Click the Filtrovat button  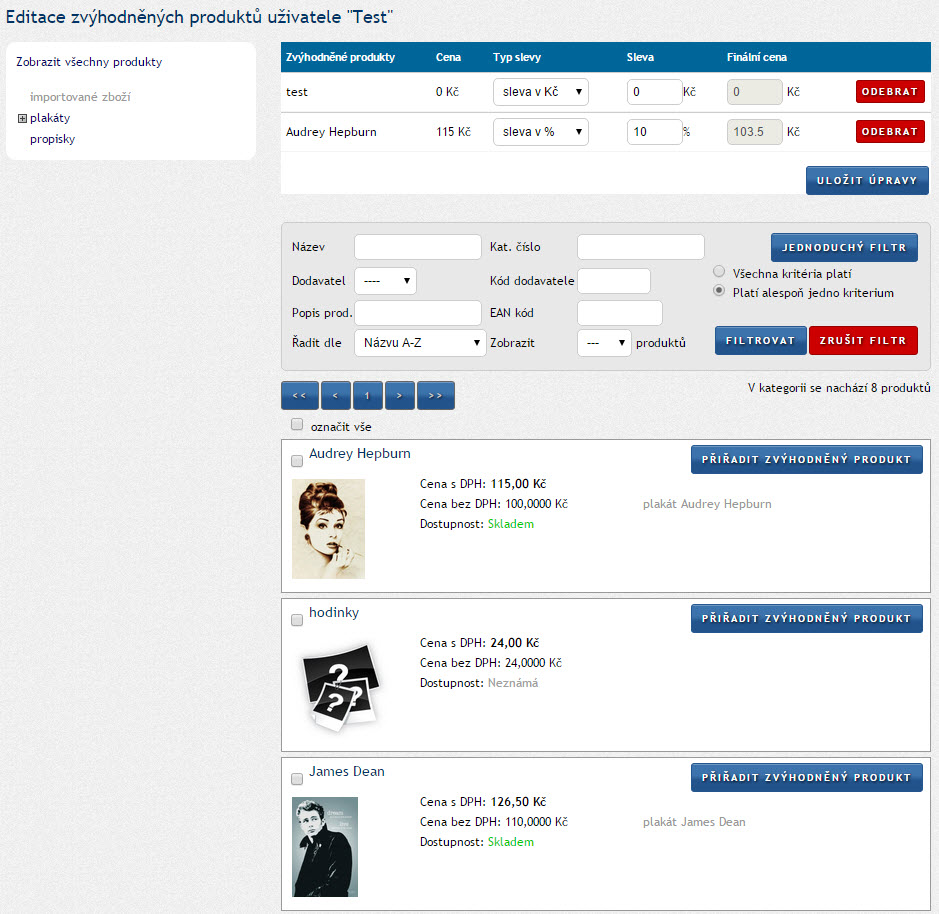click(x=760, y=341)
